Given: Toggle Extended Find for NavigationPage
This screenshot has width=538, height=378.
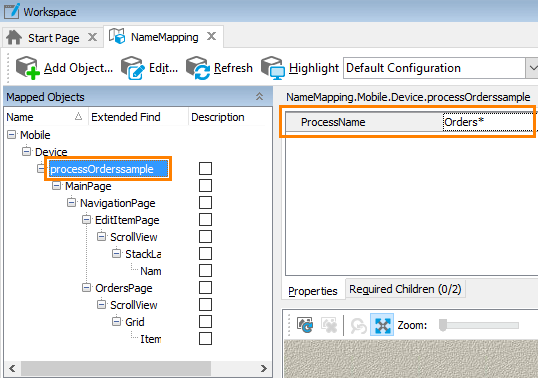Looking at the screenshot, I should click(x=205, y=202).
